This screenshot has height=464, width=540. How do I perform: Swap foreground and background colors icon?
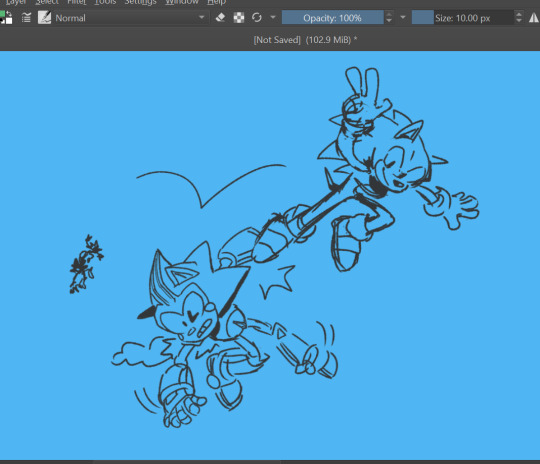(x=9, y=14)
